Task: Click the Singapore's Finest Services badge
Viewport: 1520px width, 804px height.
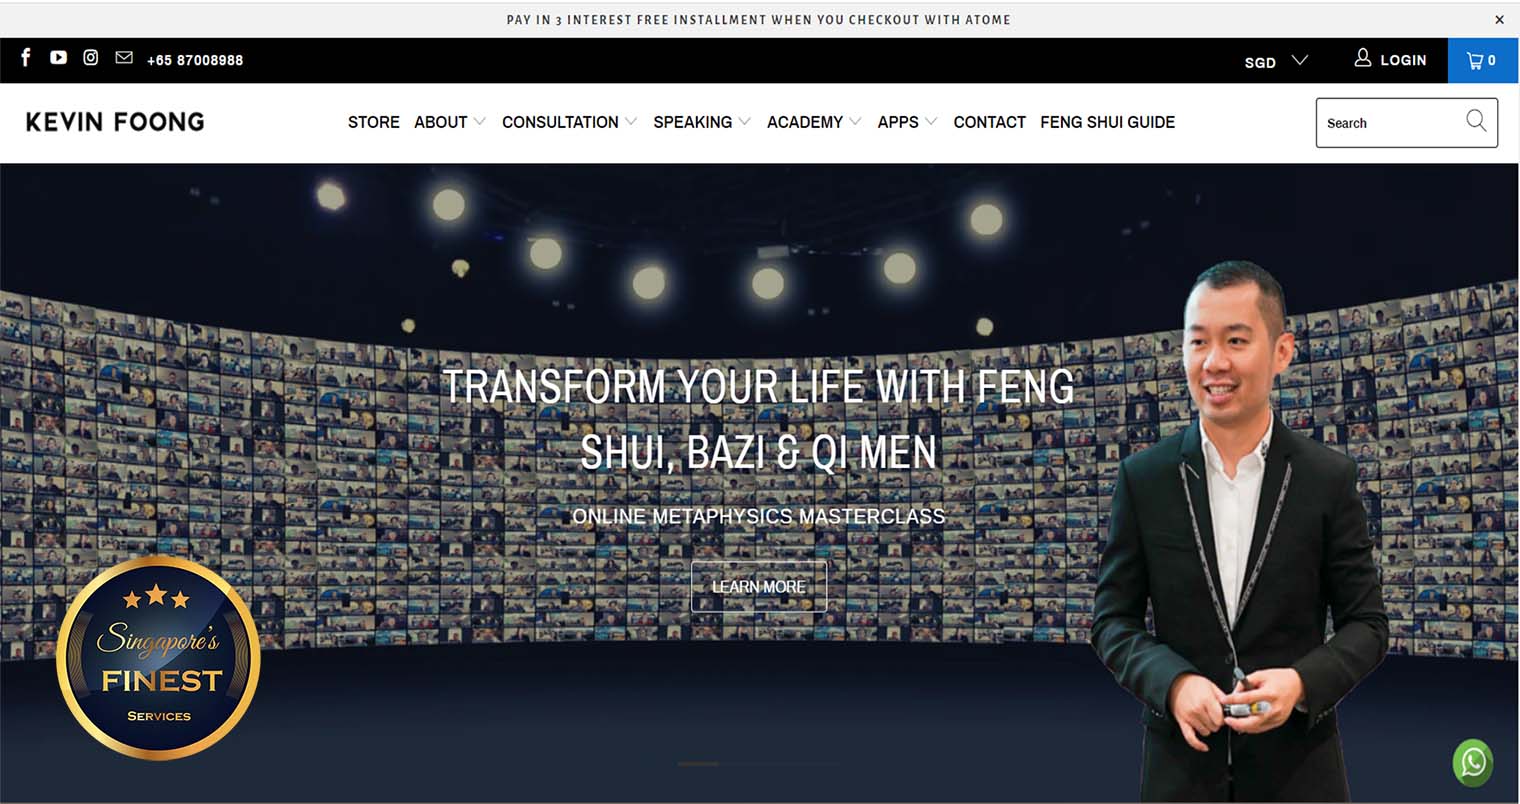Action: (x=159, y=658)
